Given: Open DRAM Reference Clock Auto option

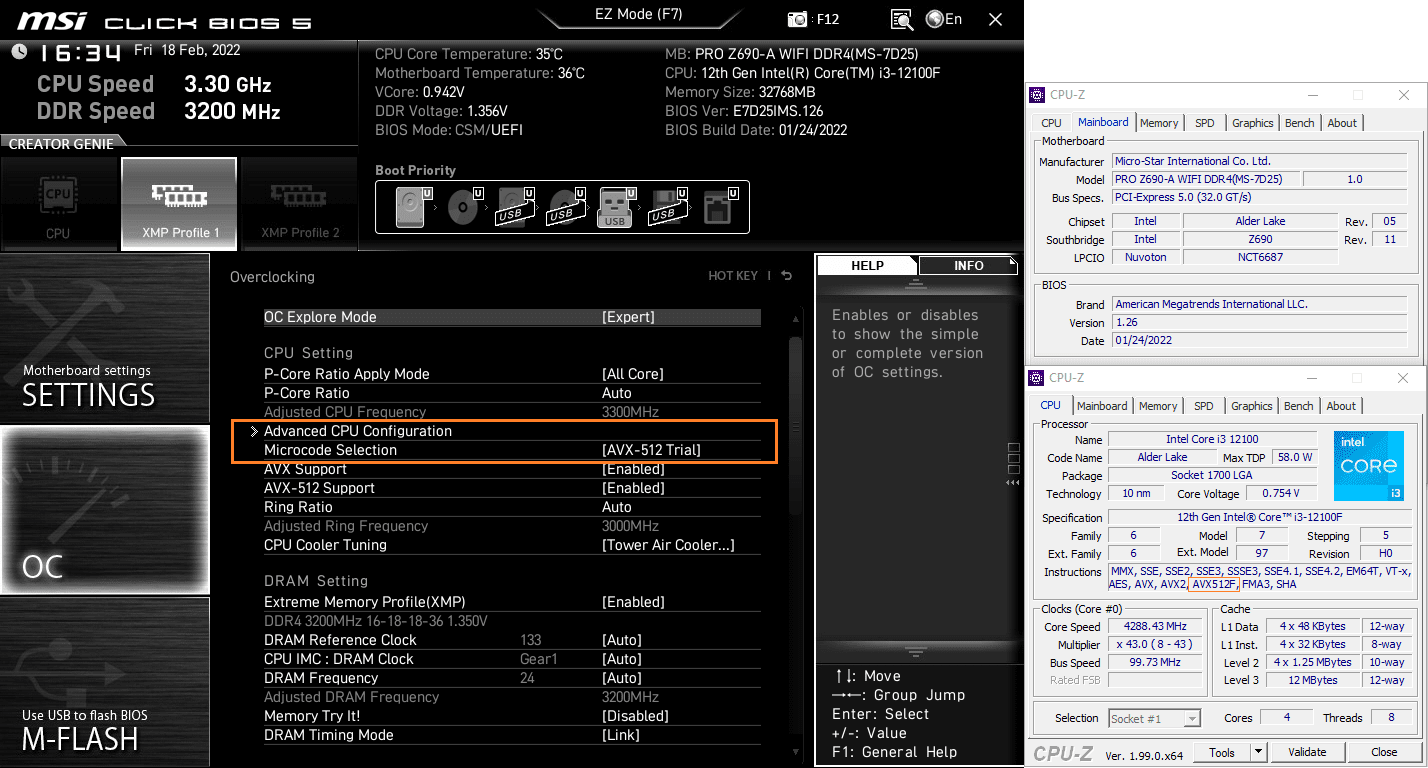Looking at the screenshot, I should [x=622, y=640].
